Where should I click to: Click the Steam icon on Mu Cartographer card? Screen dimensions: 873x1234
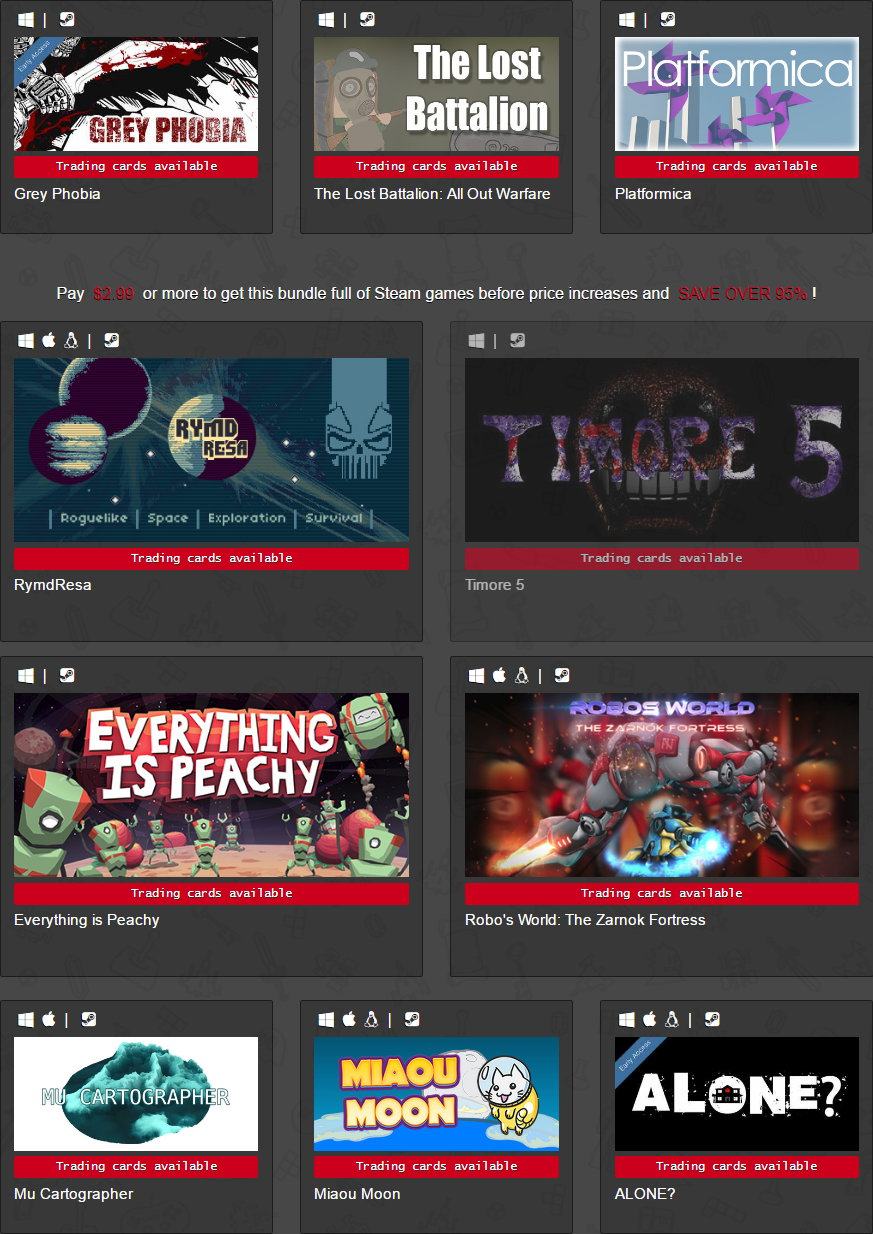click(x=89, y=1019)
